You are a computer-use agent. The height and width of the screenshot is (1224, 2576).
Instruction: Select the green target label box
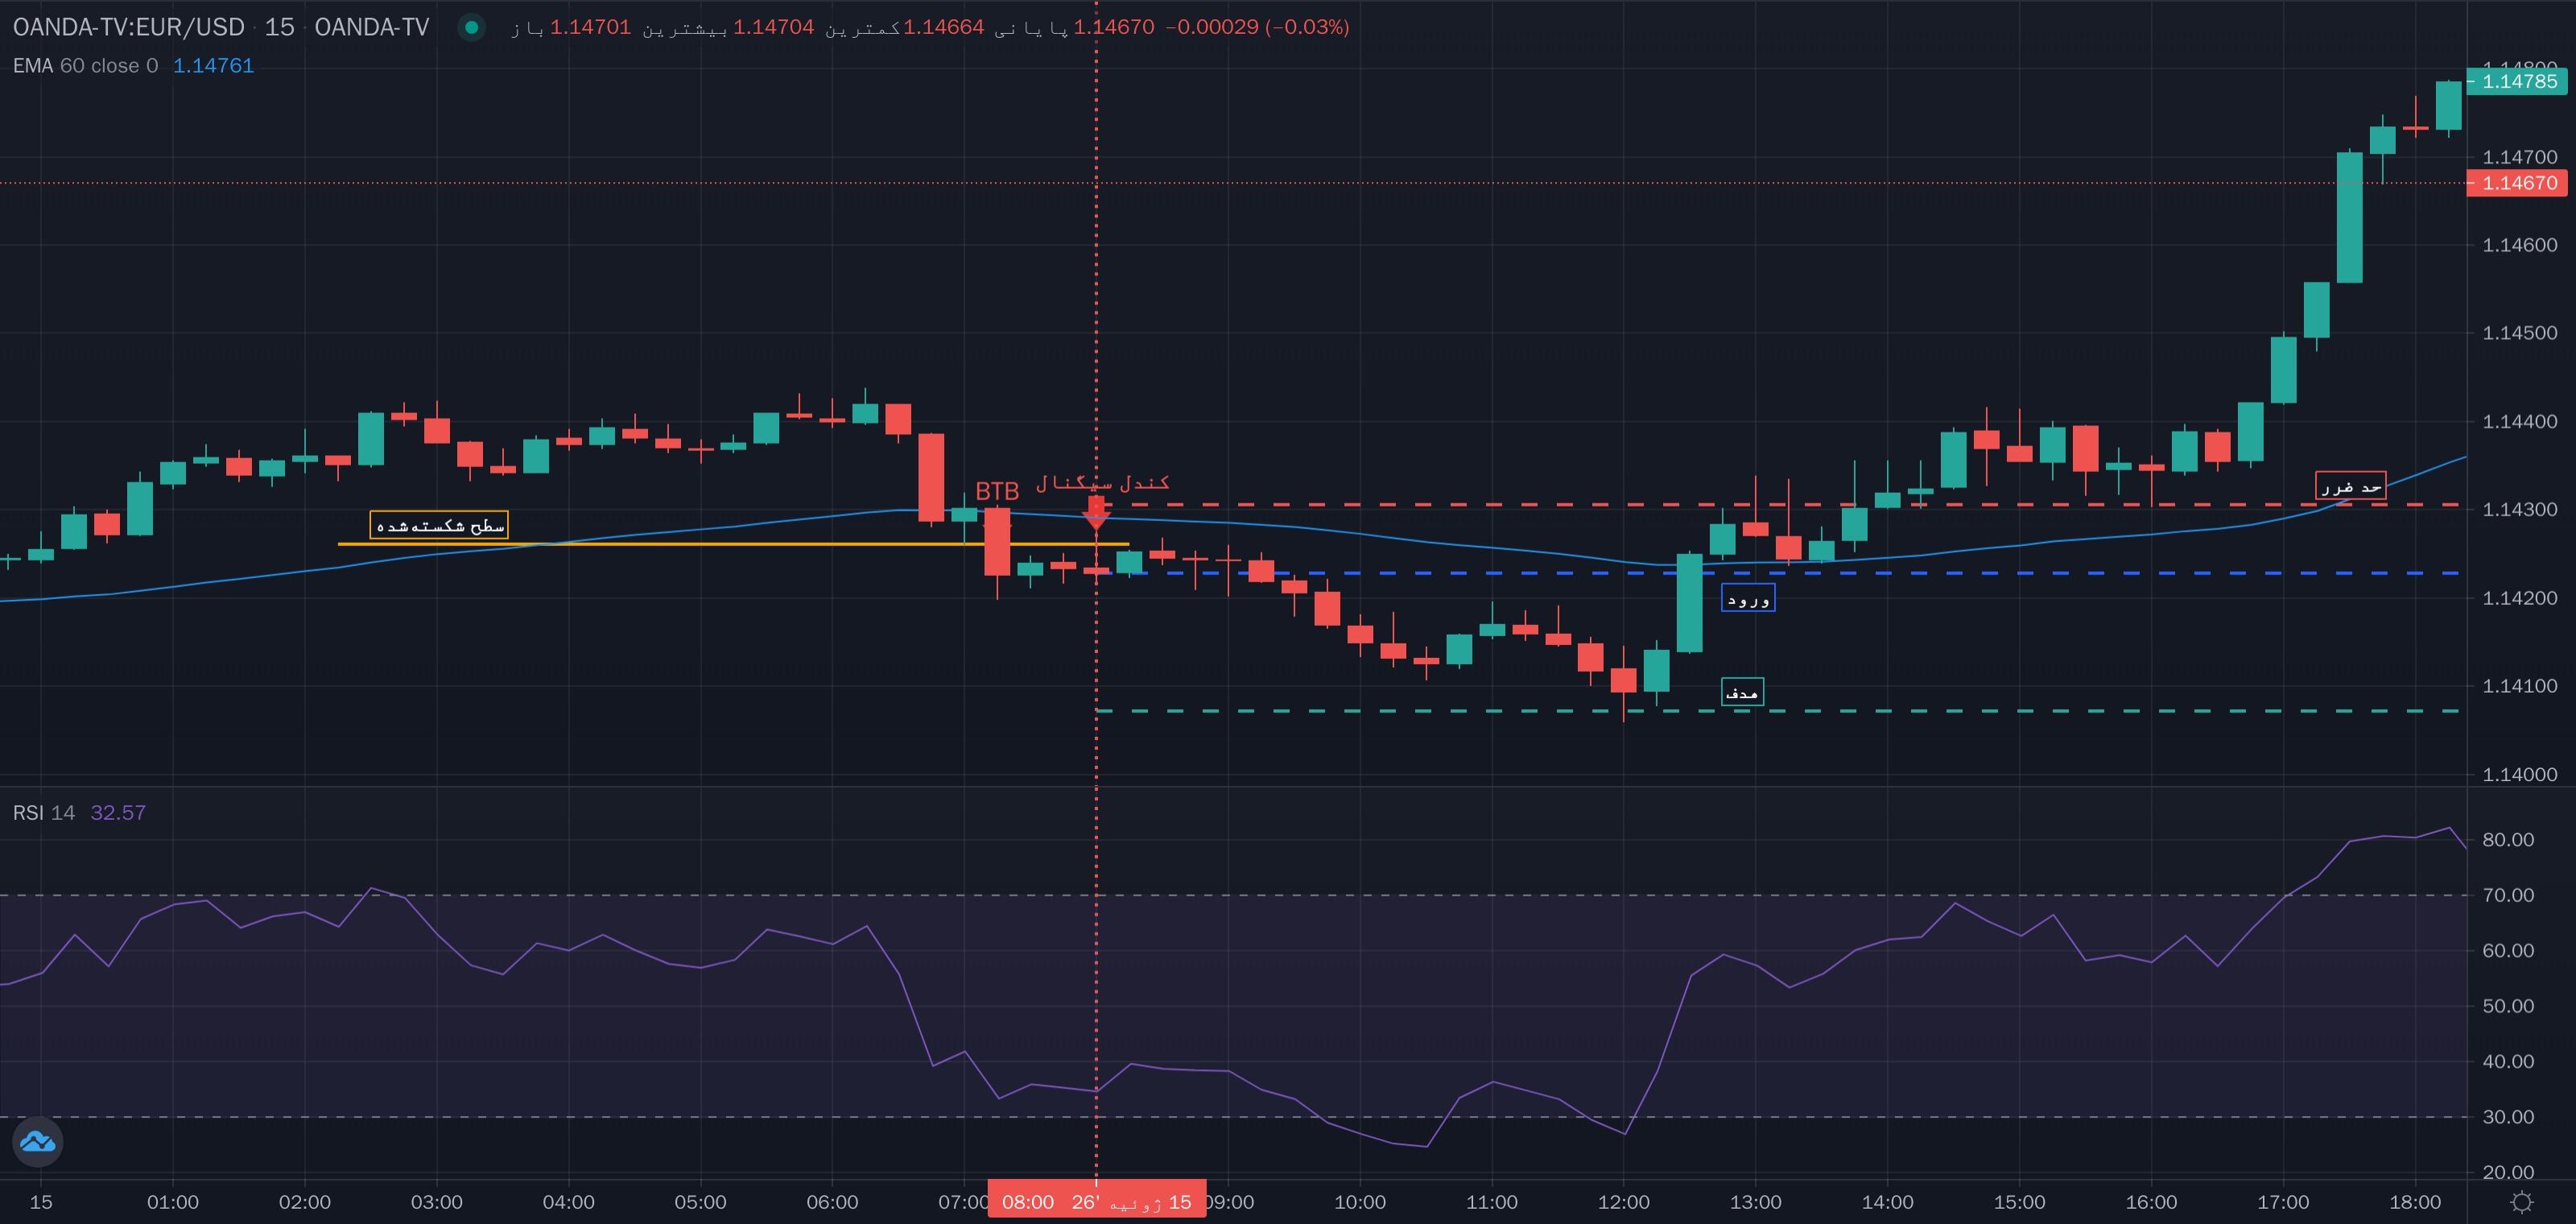click(1742, 692)
